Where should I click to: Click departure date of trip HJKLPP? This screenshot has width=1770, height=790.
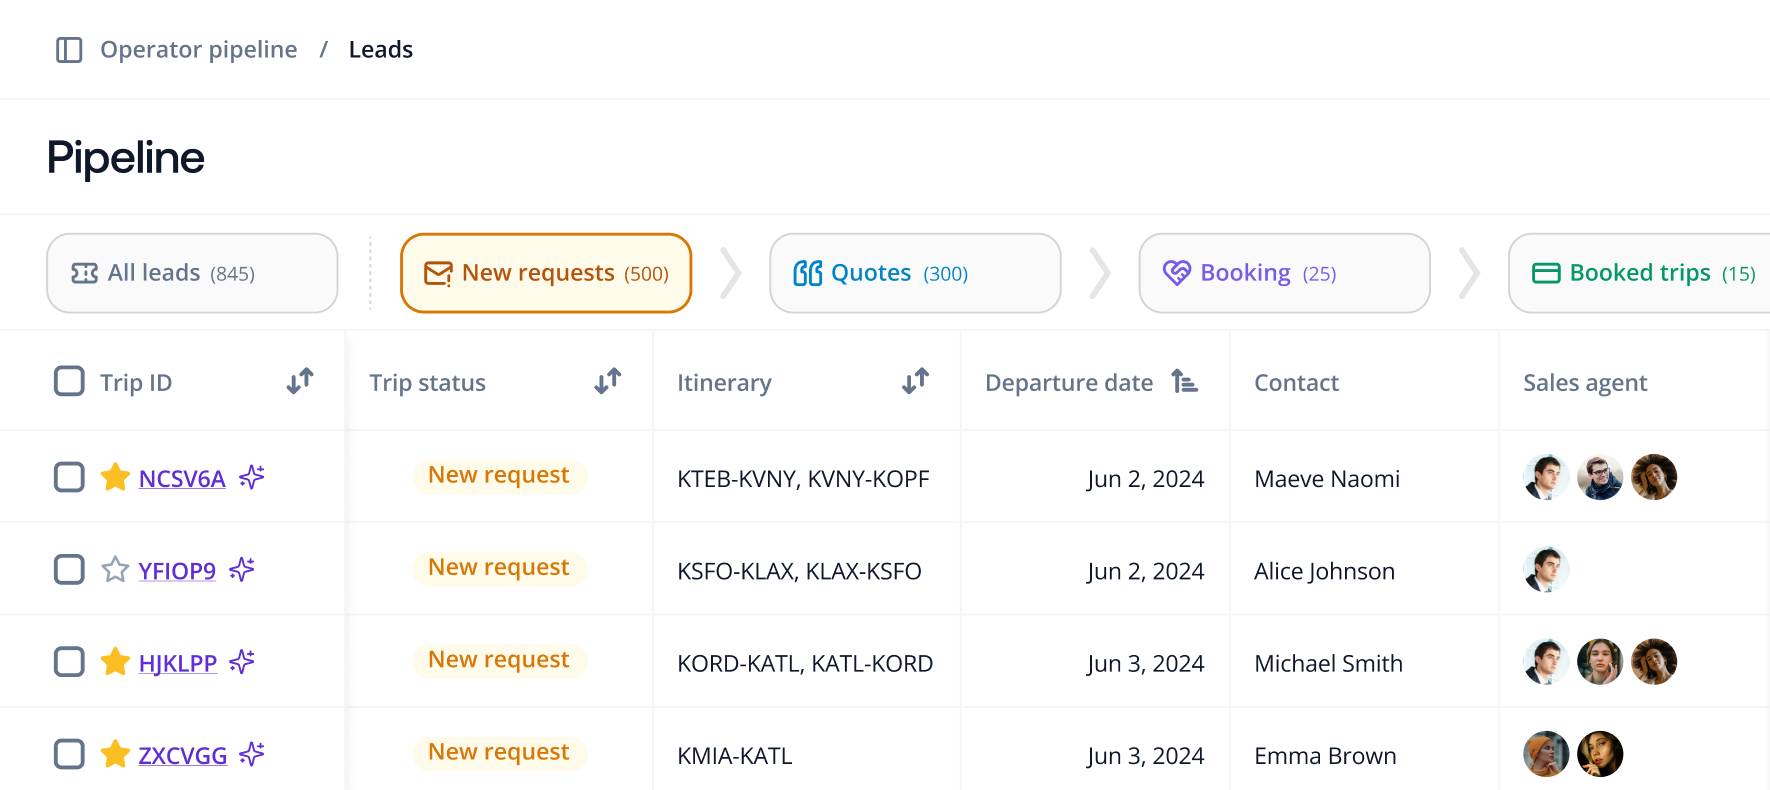[x=1145, y=663]
